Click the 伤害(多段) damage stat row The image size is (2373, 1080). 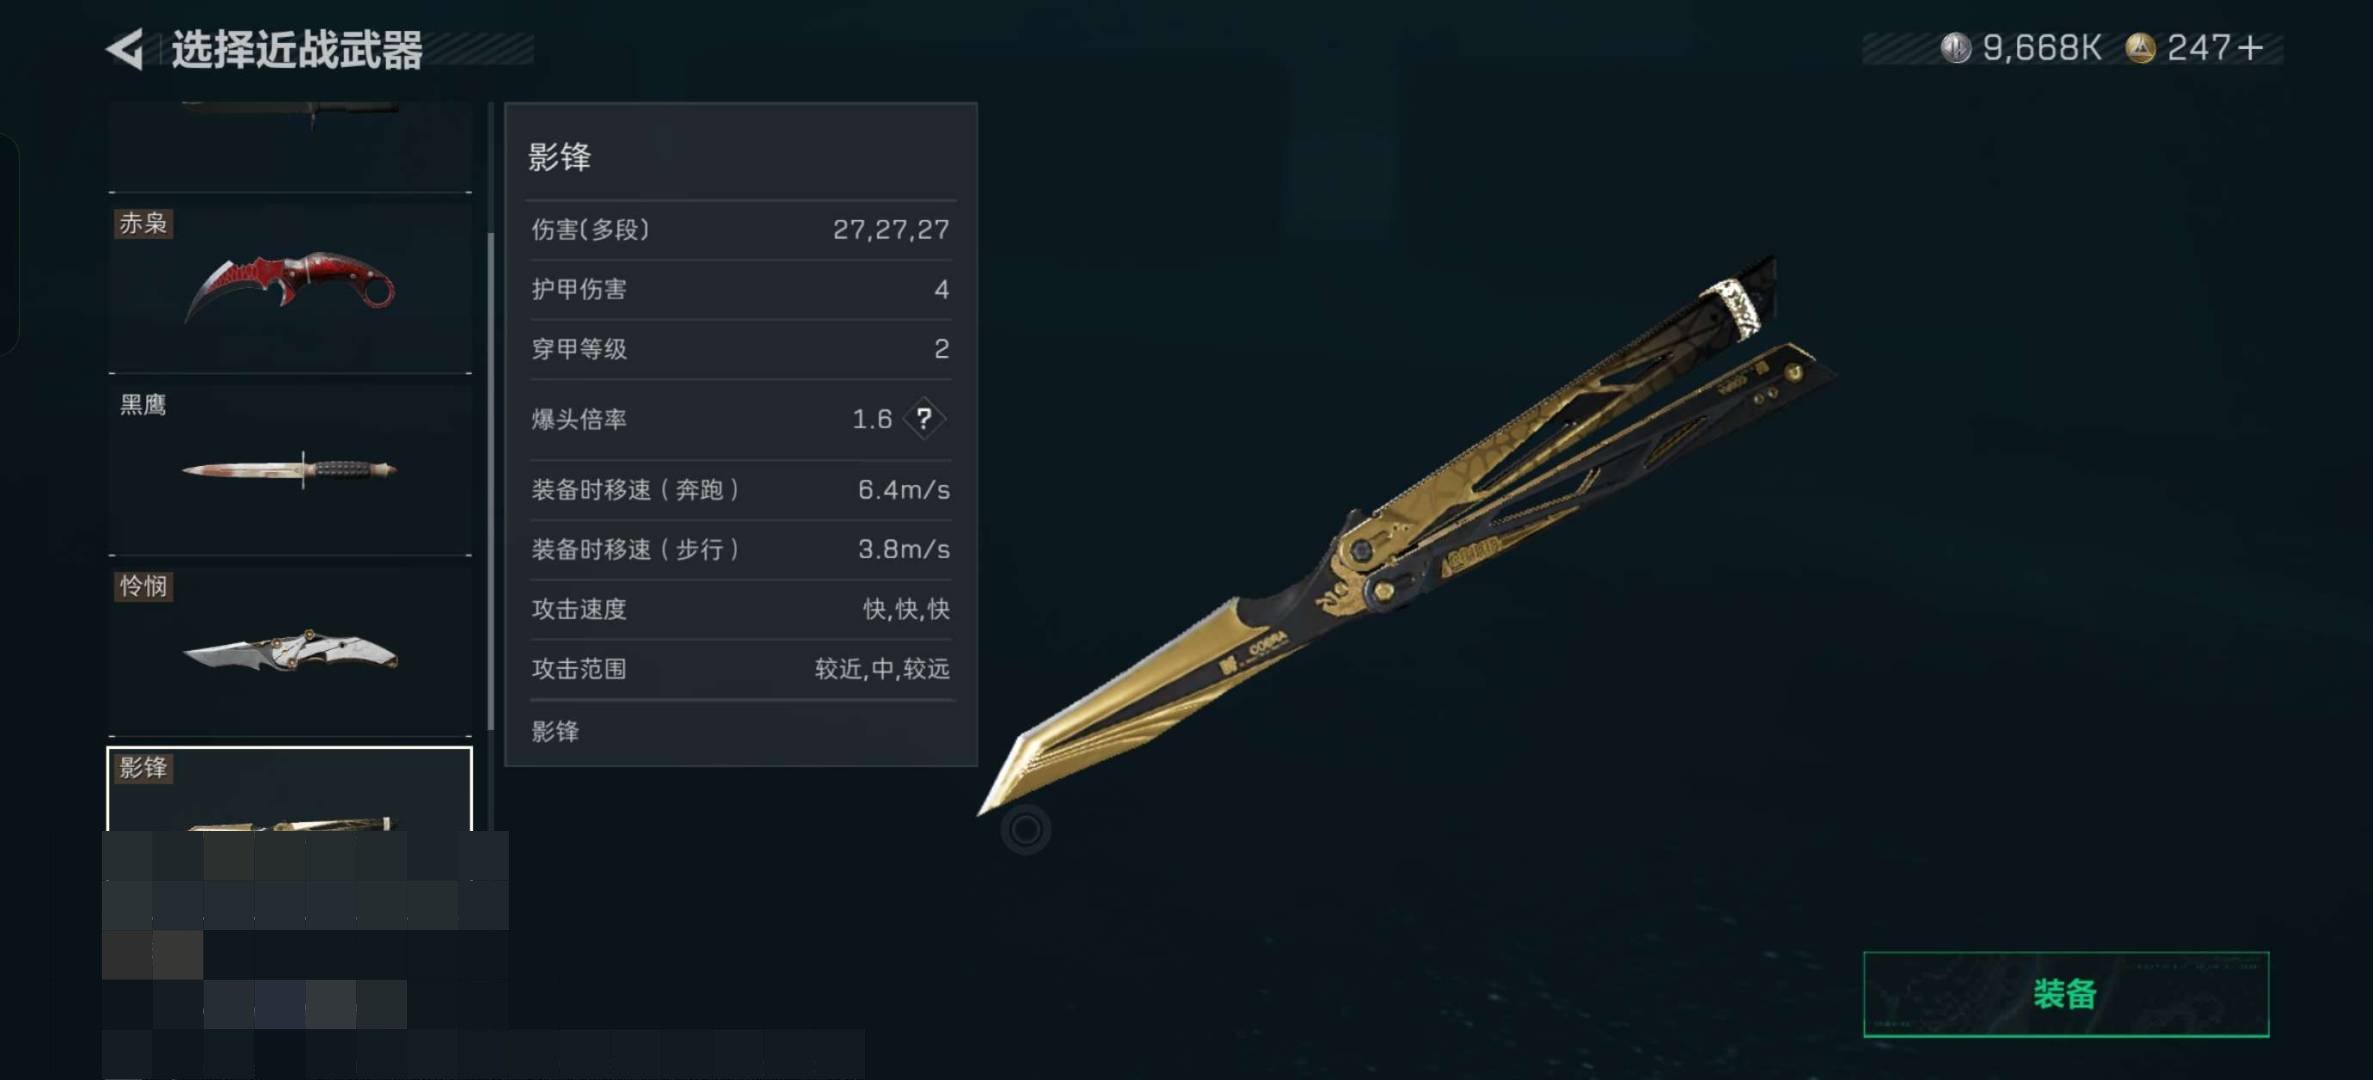pyautogui.click(x=741, y=230)
